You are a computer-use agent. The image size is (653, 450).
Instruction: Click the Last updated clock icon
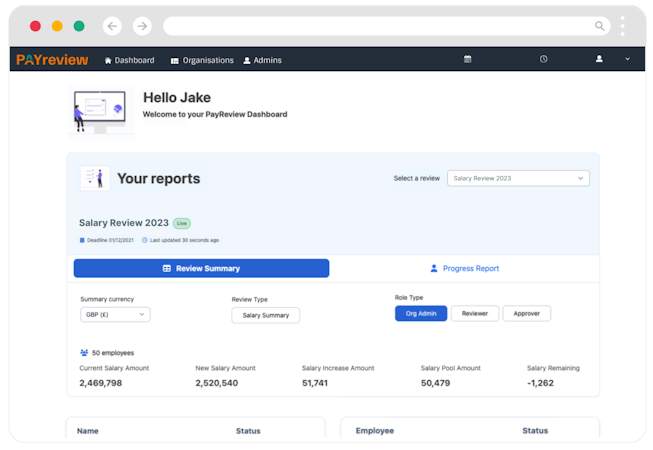[x=145, y=240]
